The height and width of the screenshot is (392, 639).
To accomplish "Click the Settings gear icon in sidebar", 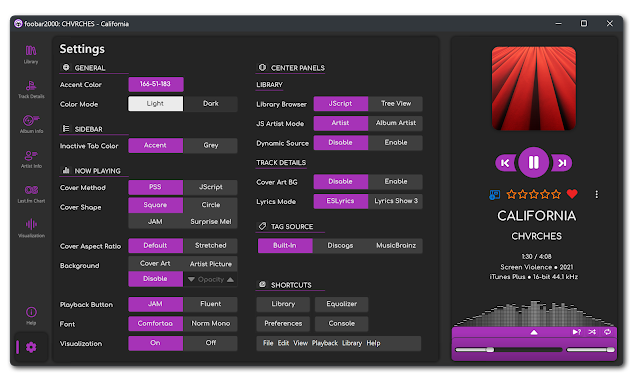I will point(31,347).
